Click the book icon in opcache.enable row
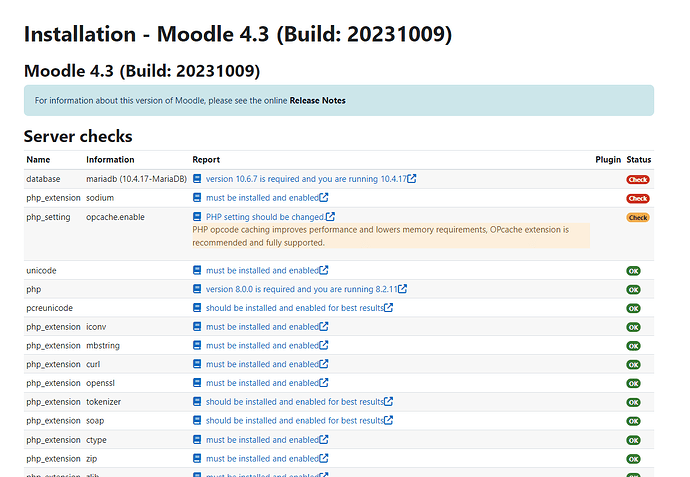The width and height of the screenshot is (690, 477). pos(197,216)
